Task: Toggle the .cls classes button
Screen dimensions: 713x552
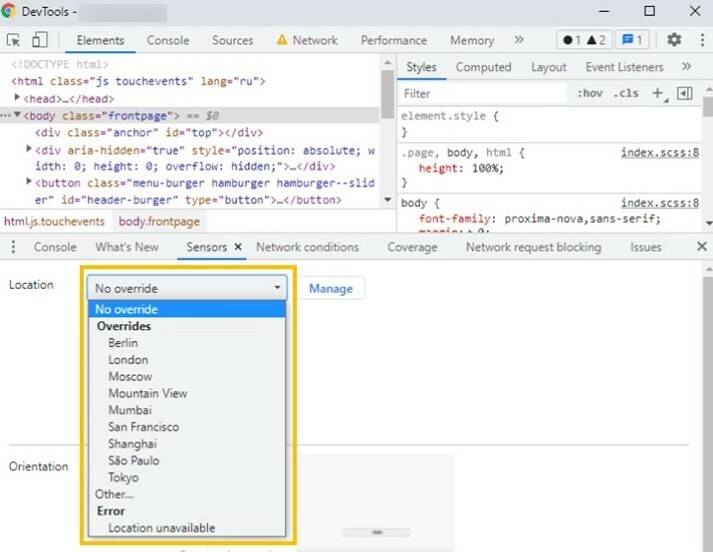Action: tap(626, 94)
